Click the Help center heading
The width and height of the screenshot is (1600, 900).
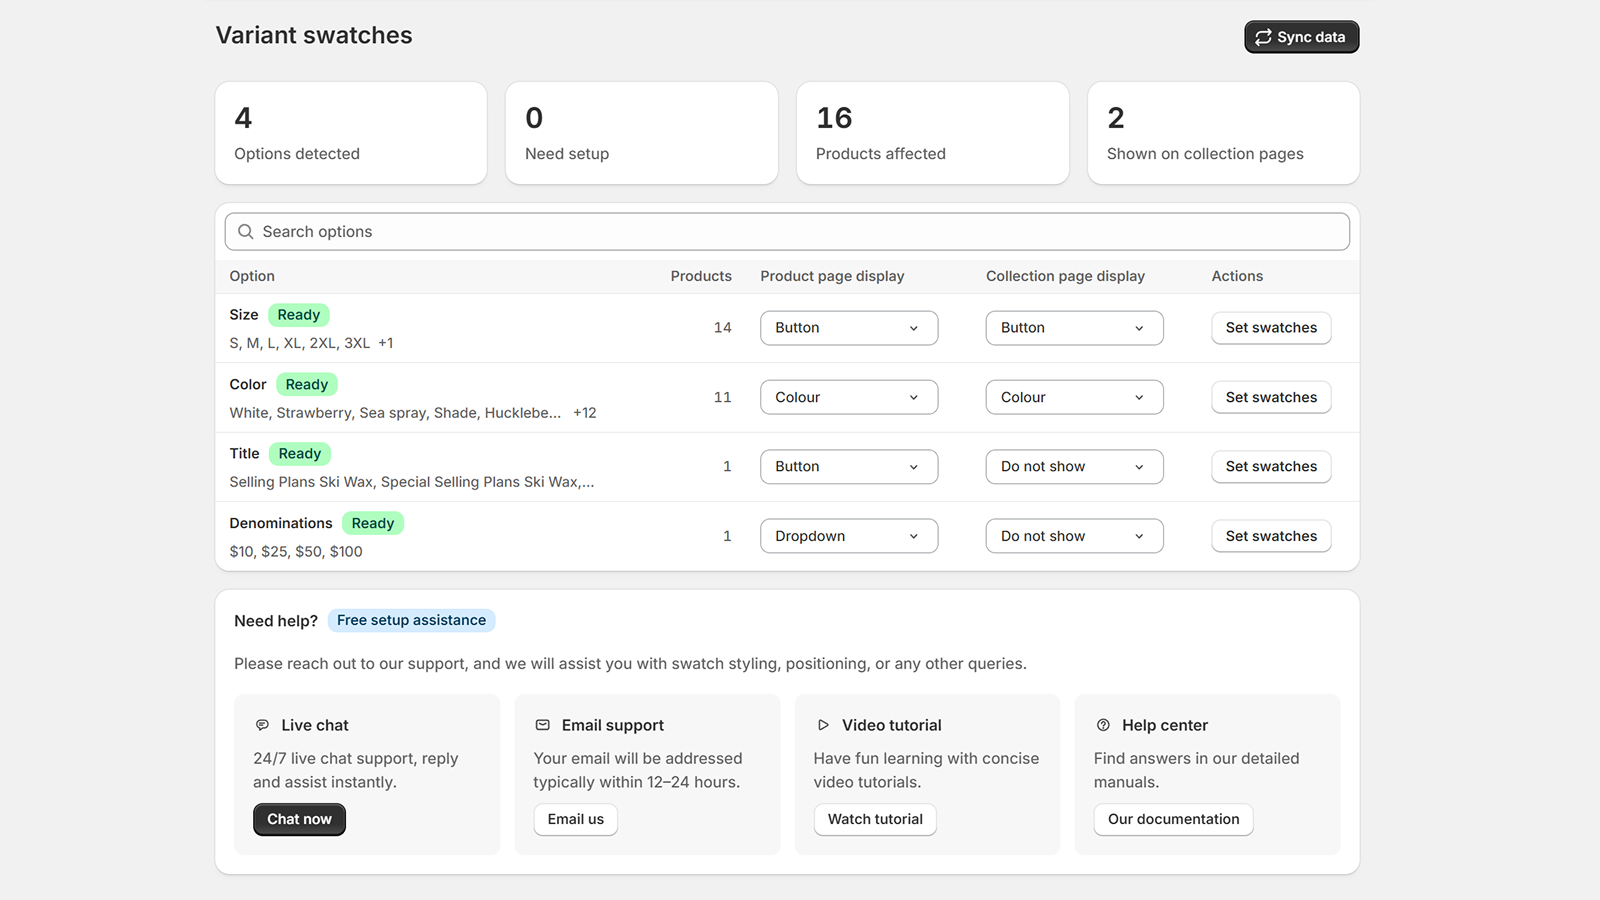pos(1165,725)
